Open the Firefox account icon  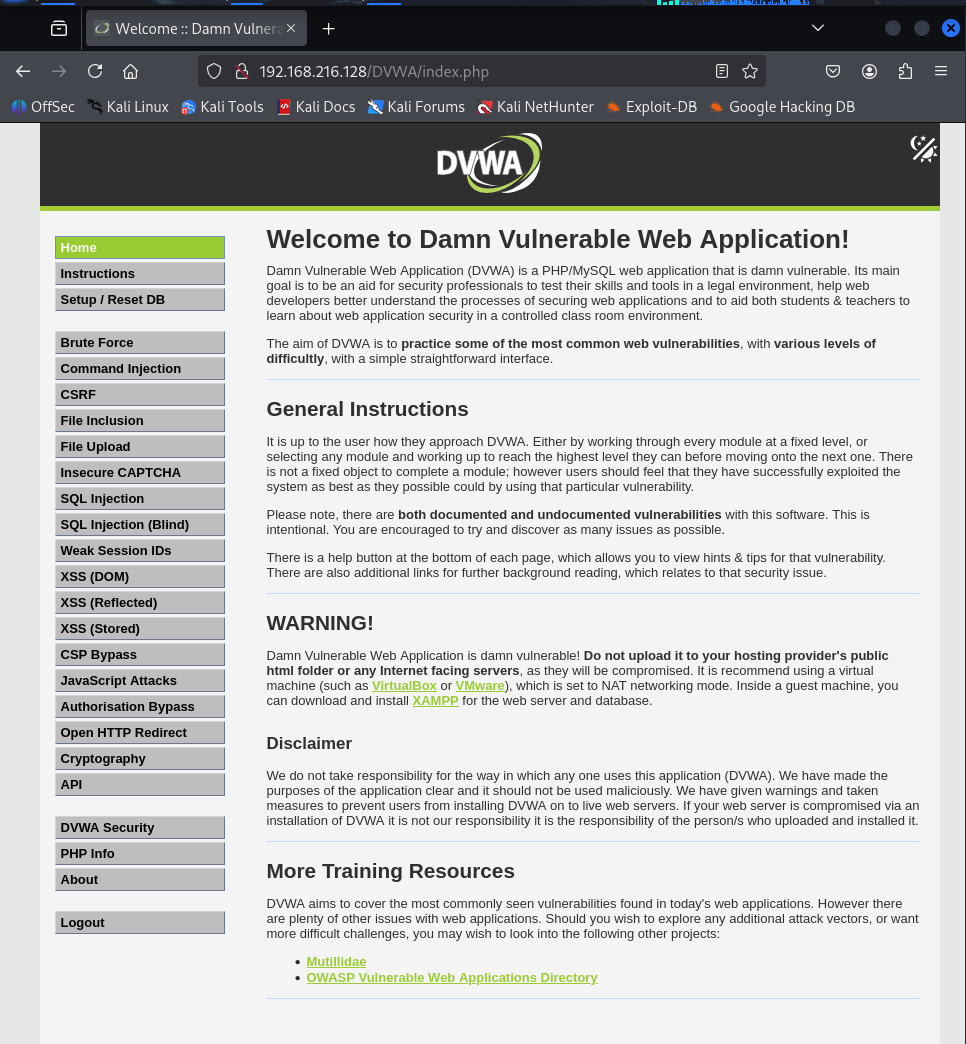[x=869, y=71]
